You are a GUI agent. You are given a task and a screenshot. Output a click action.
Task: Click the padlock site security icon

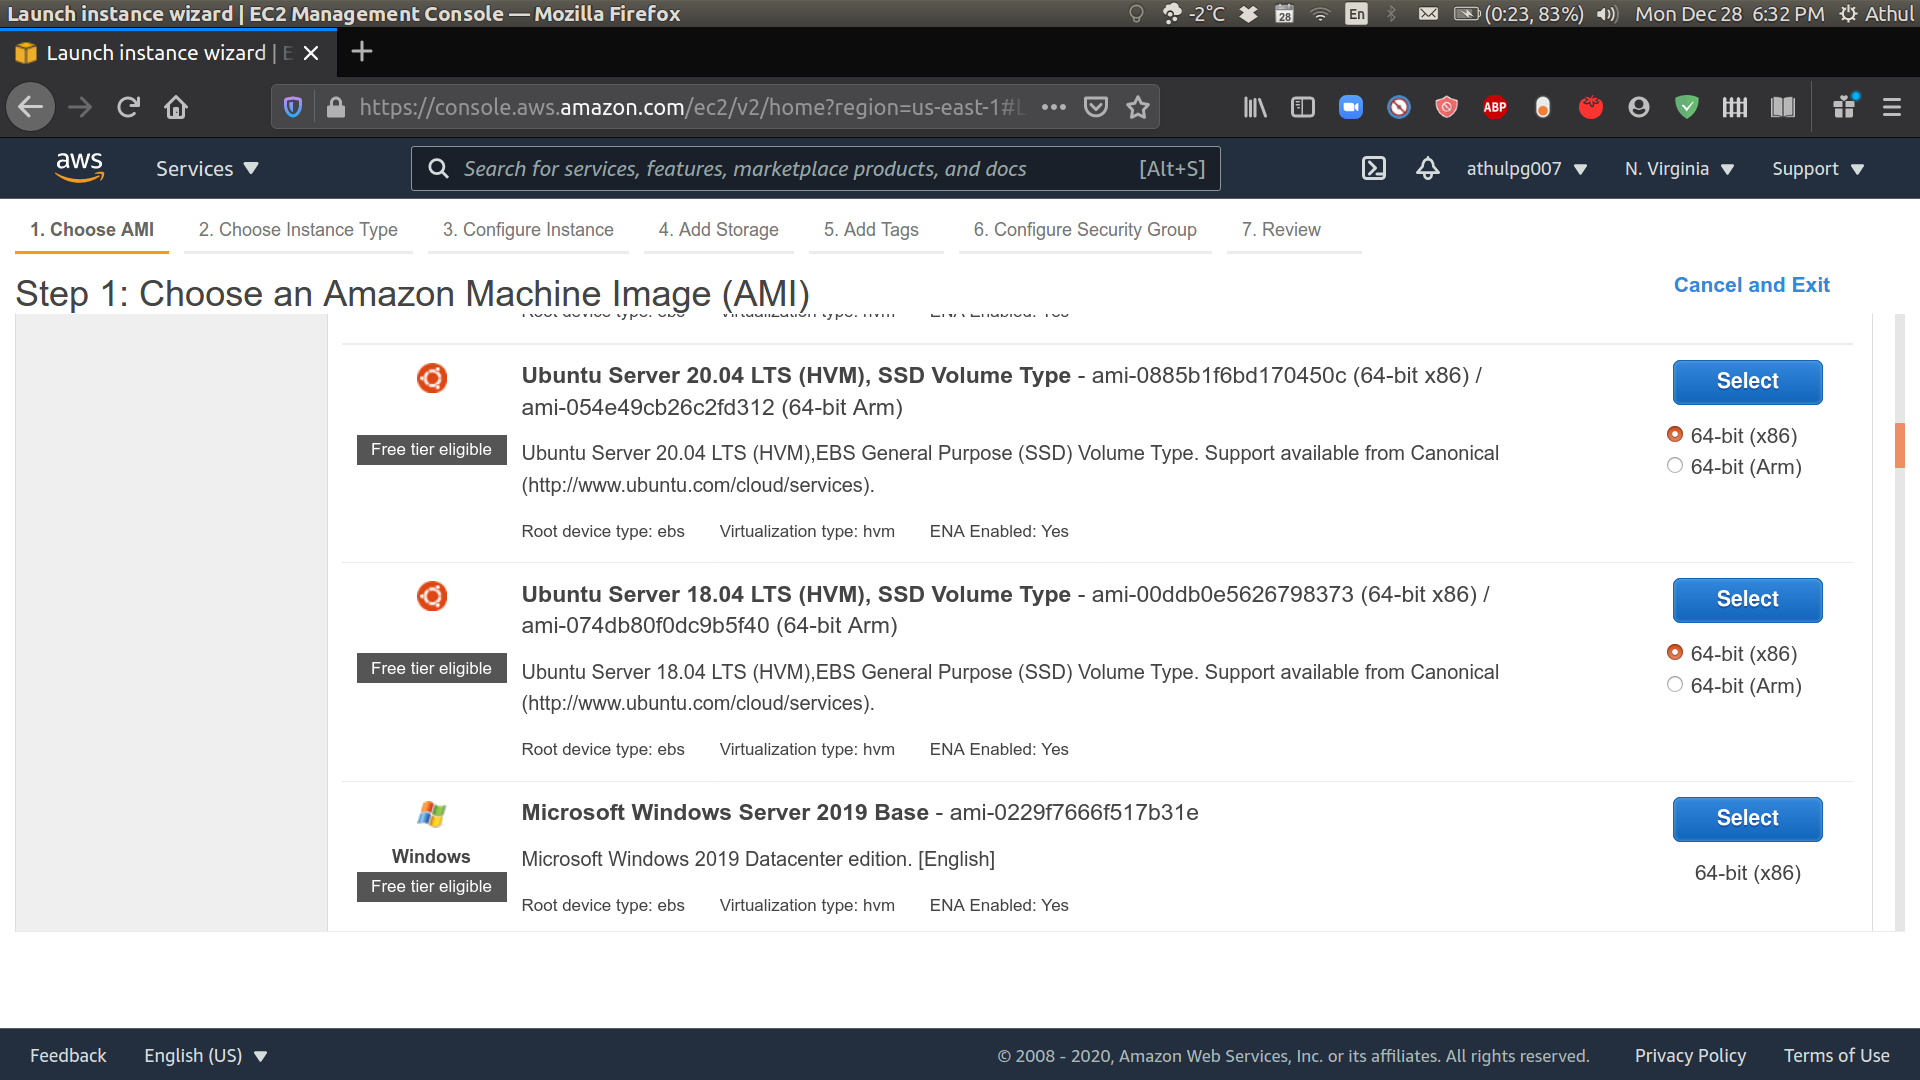click(336, 107)
